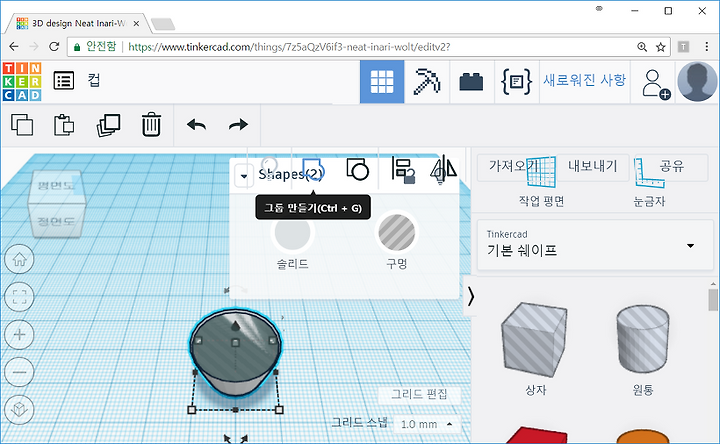The image size is (720, 444).
Task: Pick the orange cylinder shape
Action: (643, 436)
